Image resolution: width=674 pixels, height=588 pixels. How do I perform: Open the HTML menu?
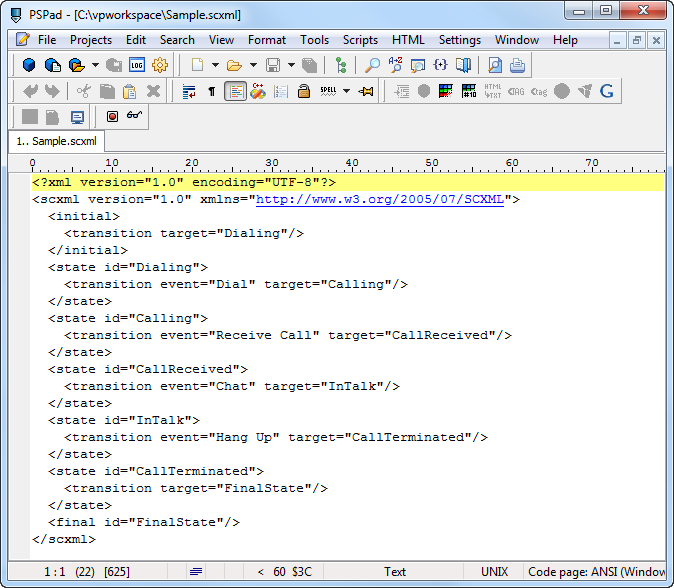point(408,40)
